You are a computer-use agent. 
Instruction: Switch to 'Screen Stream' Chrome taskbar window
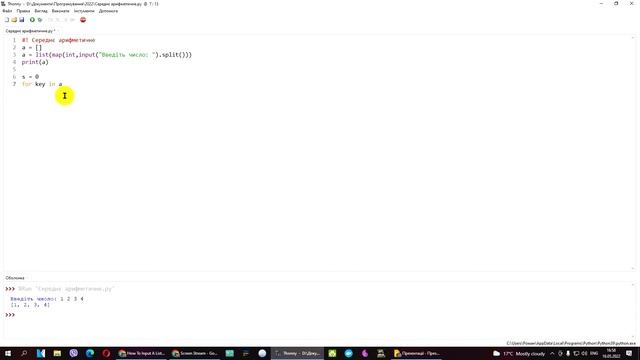(195, 353)
